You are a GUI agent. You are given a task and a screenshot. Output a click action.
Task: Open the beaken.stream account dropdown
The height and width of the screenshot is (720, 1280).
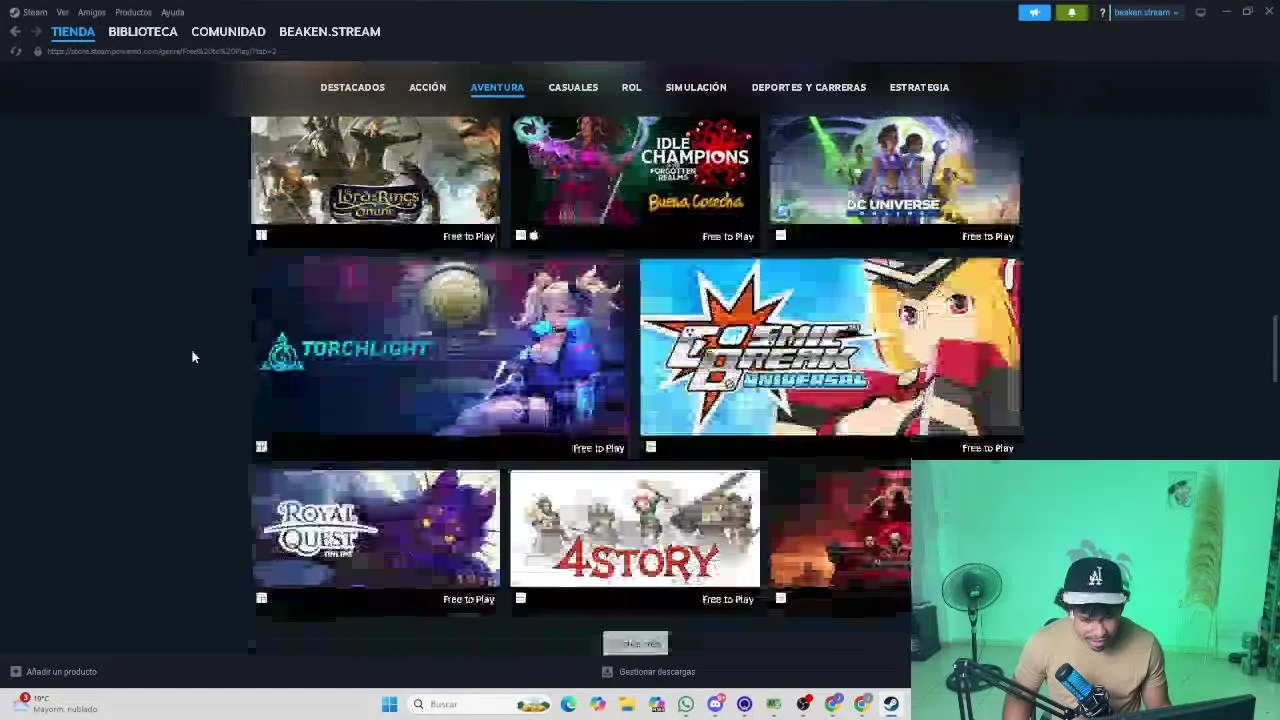tap(1146, 13)
